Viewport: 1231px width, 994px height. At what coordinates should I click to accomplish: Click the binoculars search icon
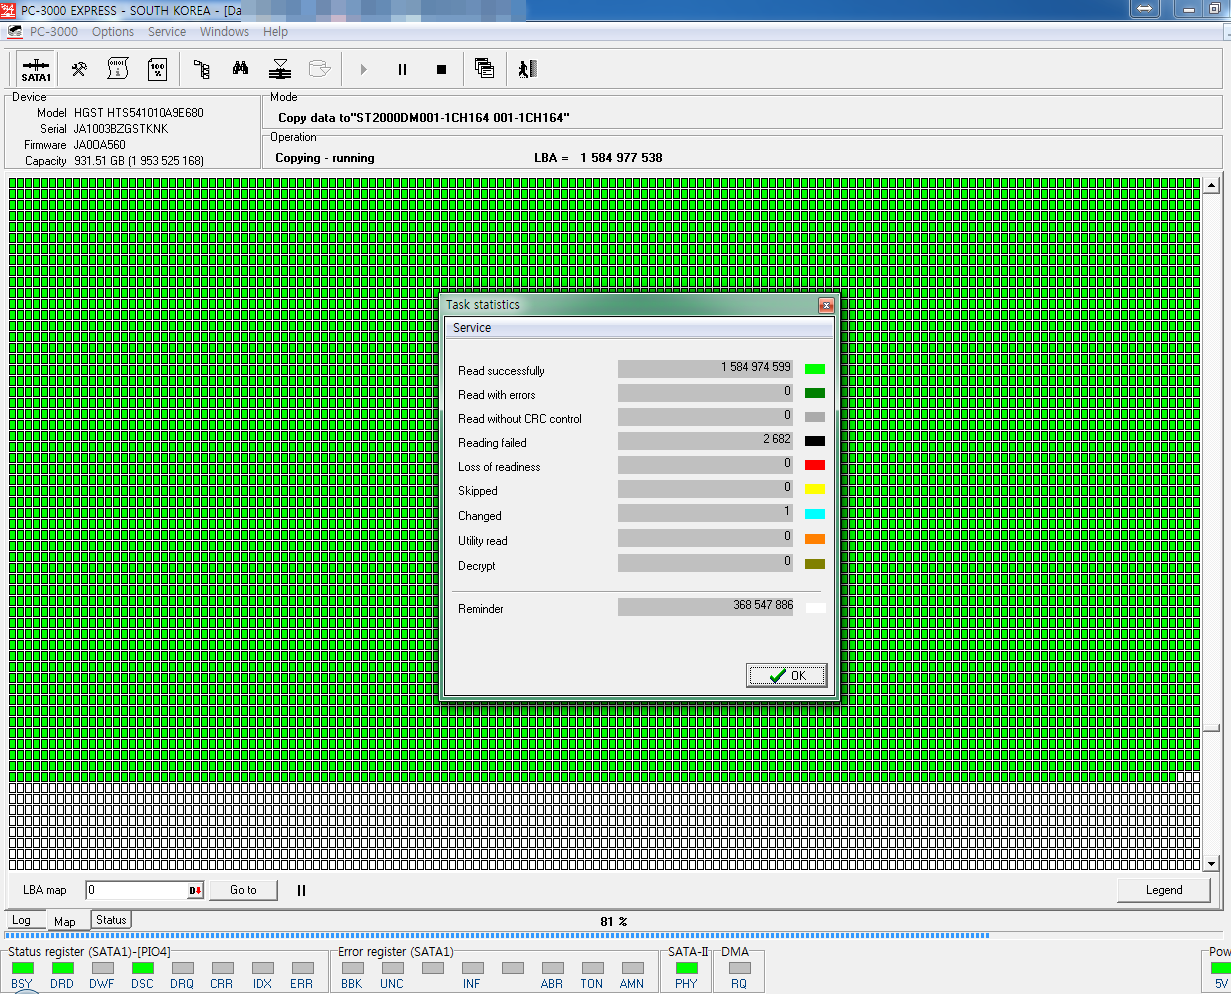point(240,69)
